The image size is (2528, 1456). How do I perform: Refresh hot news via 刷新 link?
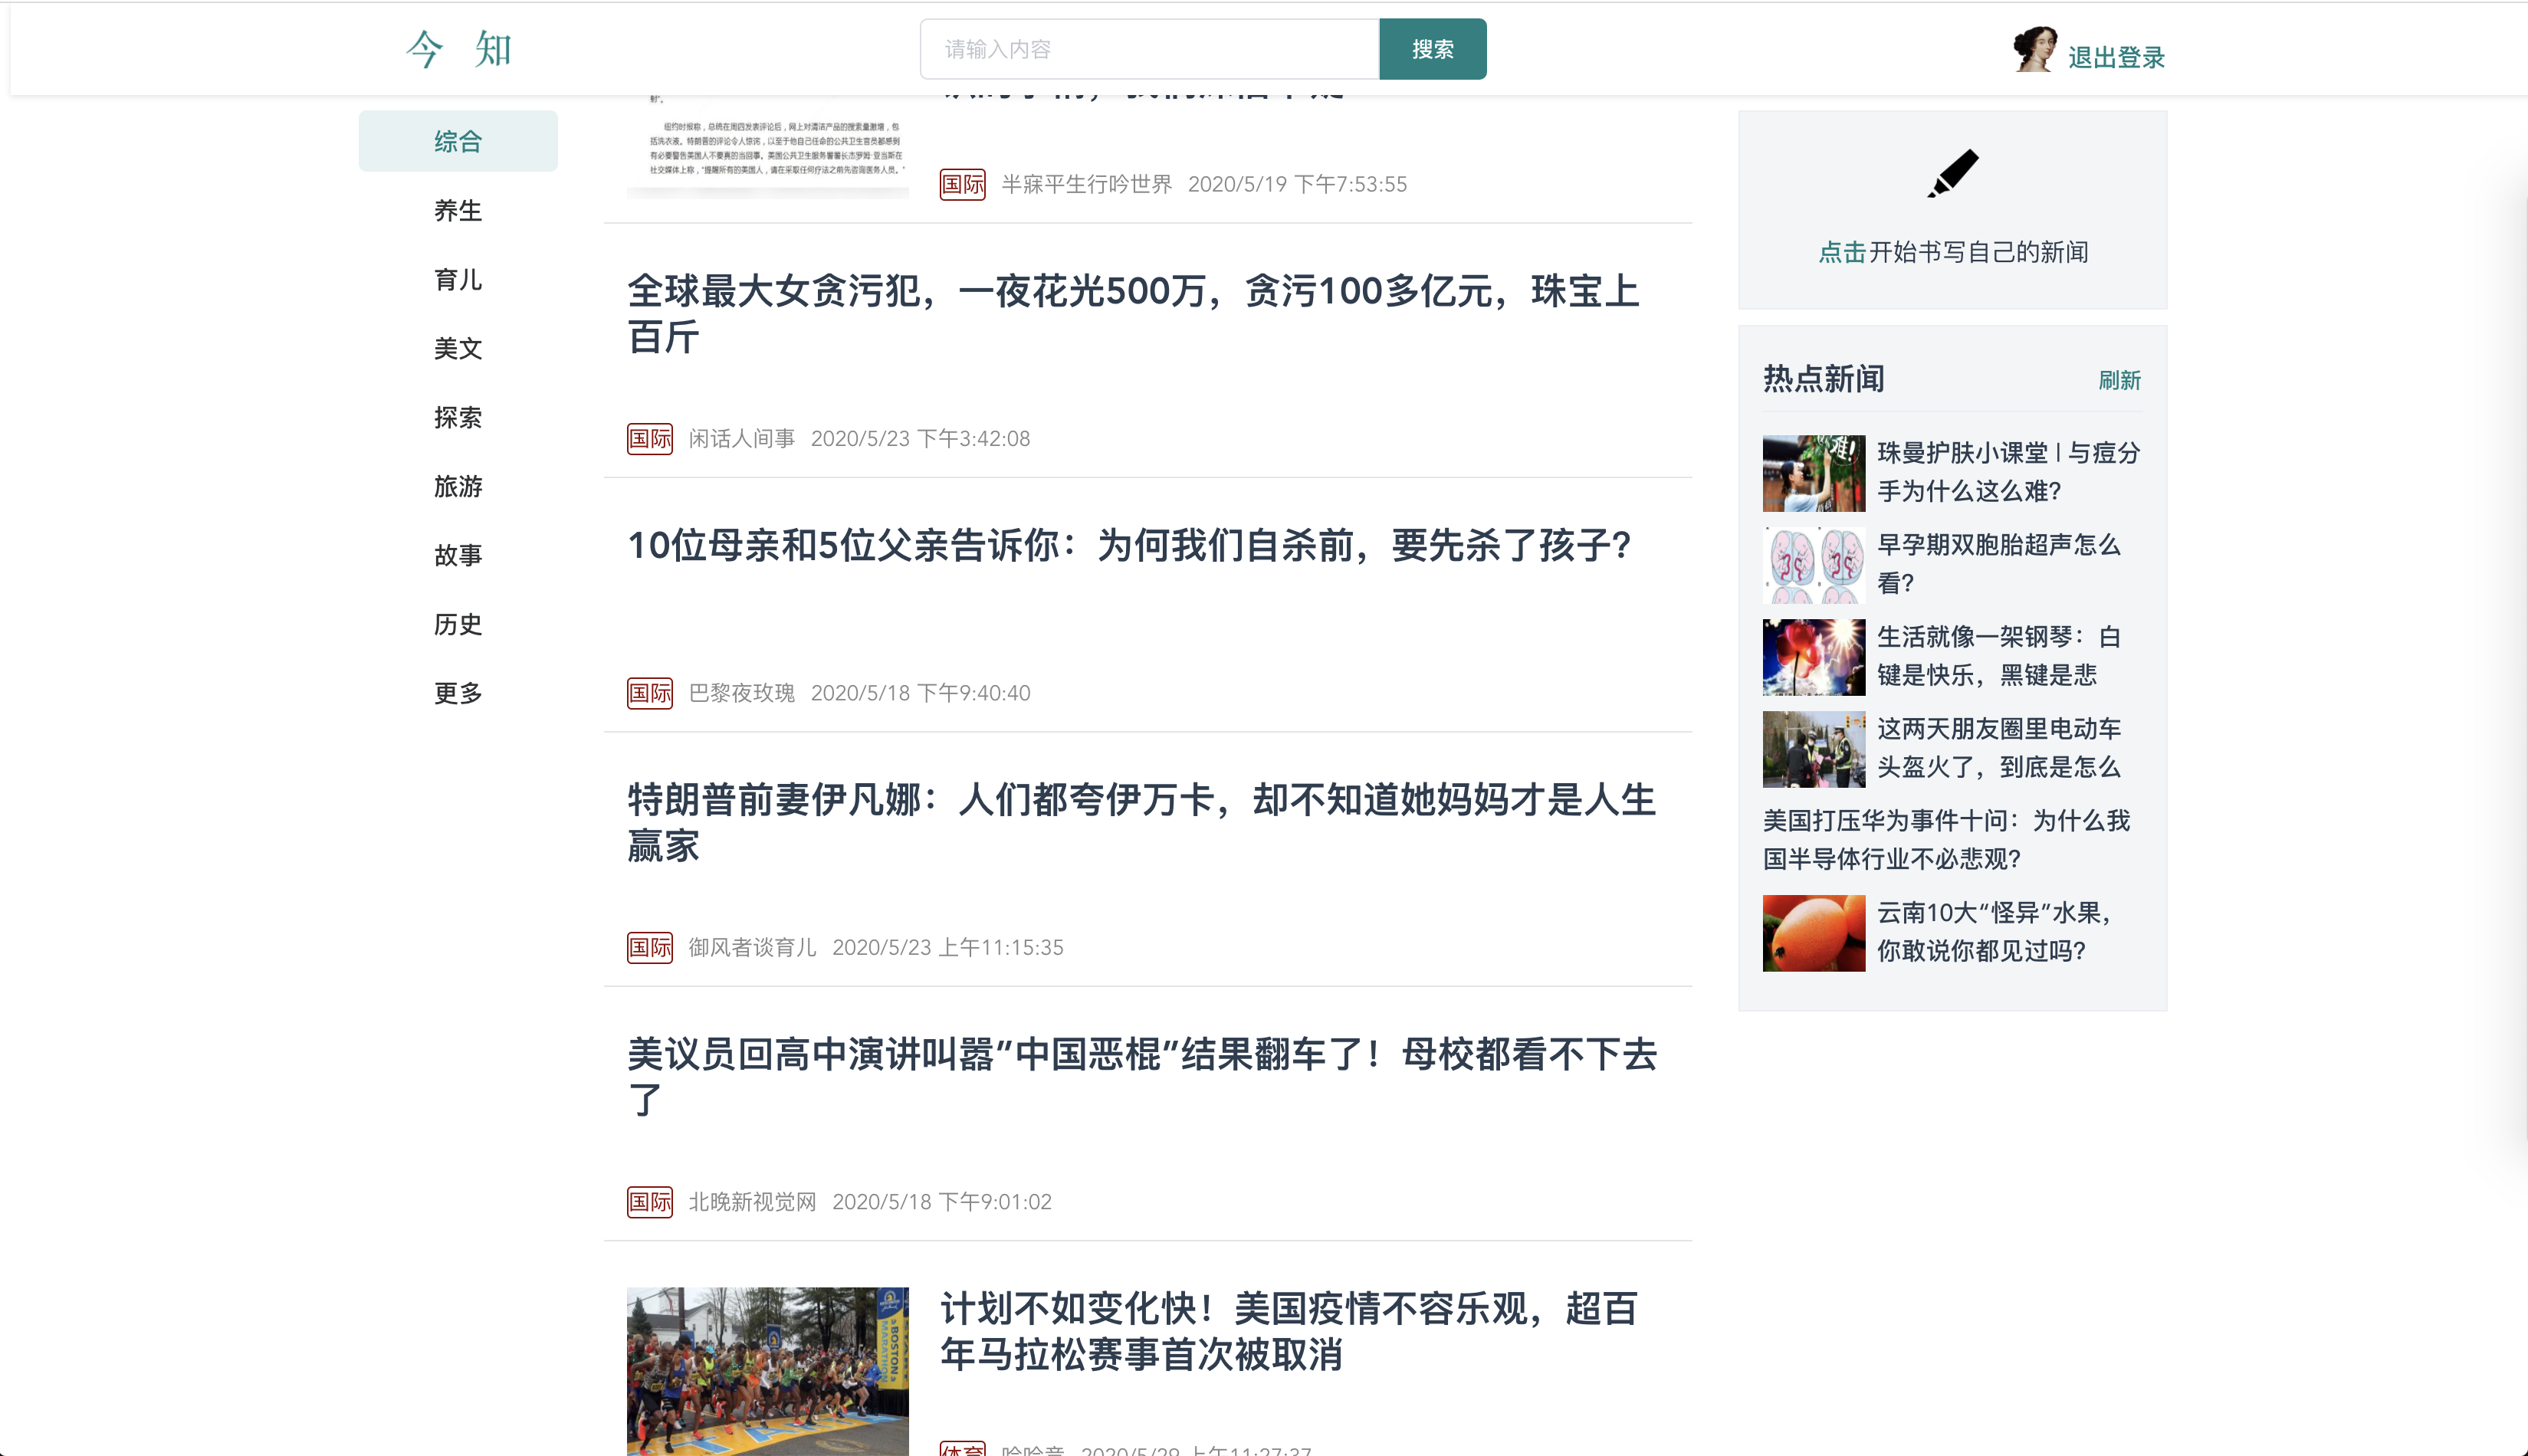pyautogui.click(x=2119, y=380)
